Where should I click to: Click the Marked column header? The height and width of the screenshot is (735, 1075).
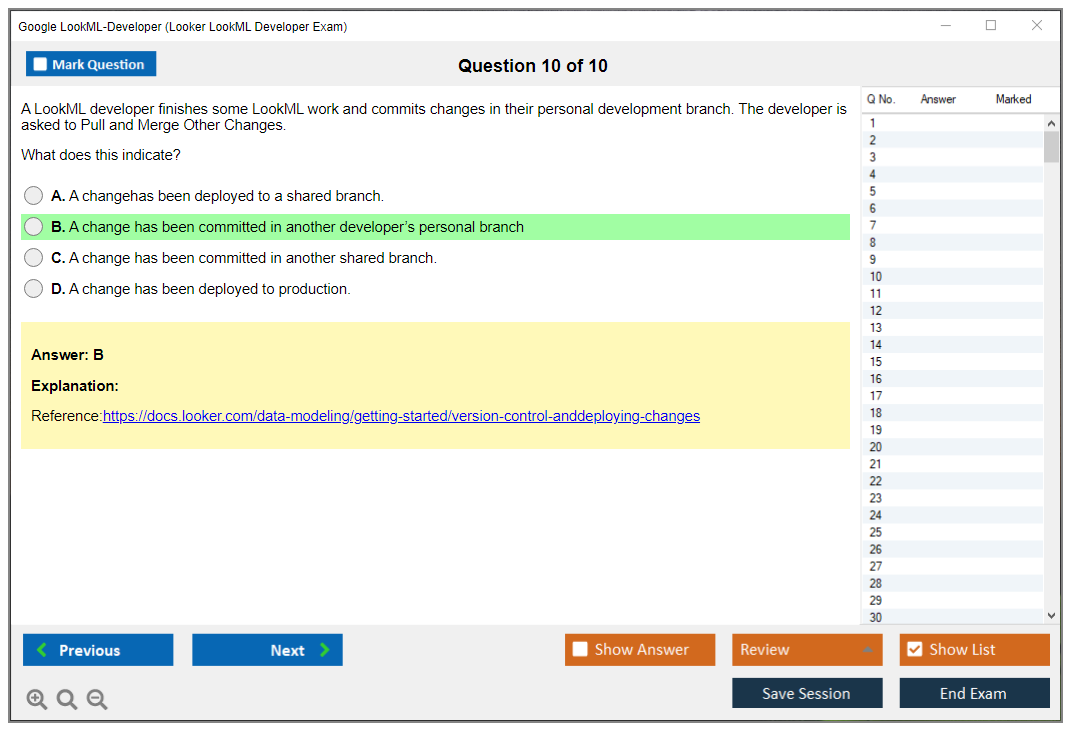[x=1013, y=99]
